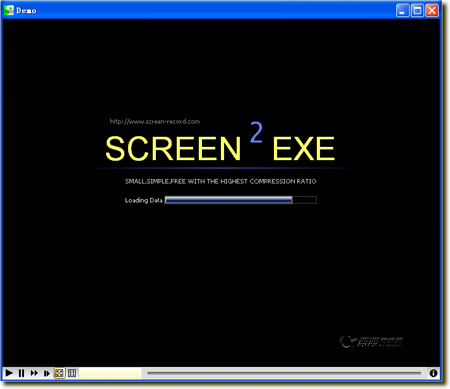Open the Demo window system menu icon

[x=9, y=10]
